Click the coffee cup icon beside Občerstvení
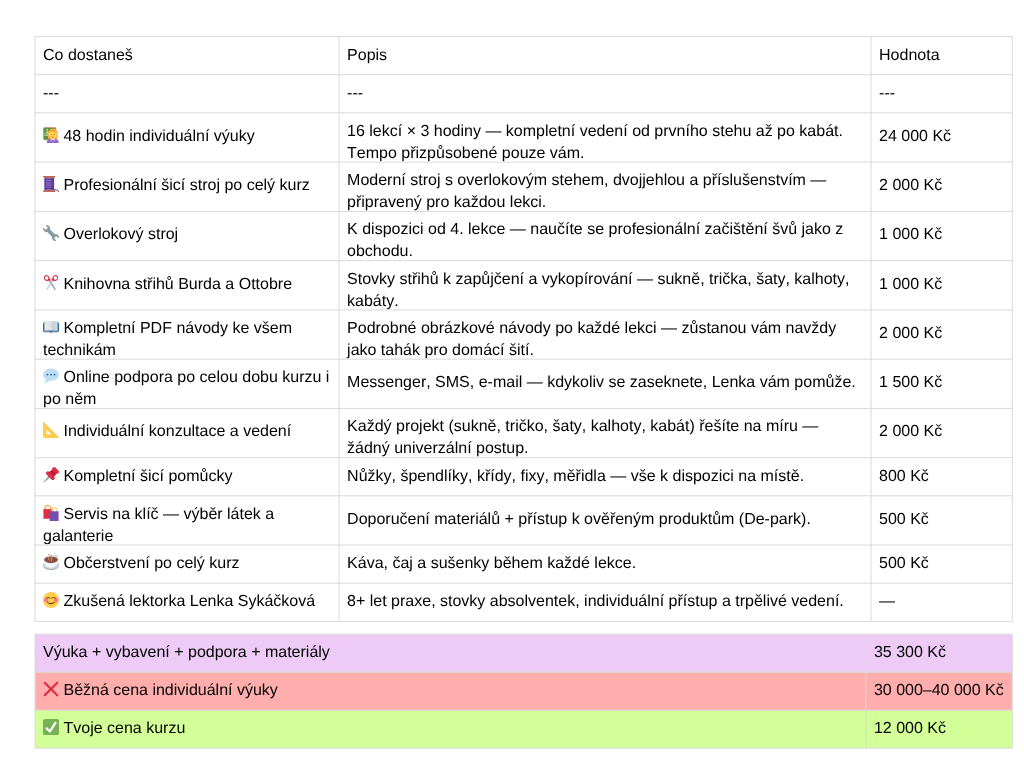1024x768 pixels. tap(51, 562)
